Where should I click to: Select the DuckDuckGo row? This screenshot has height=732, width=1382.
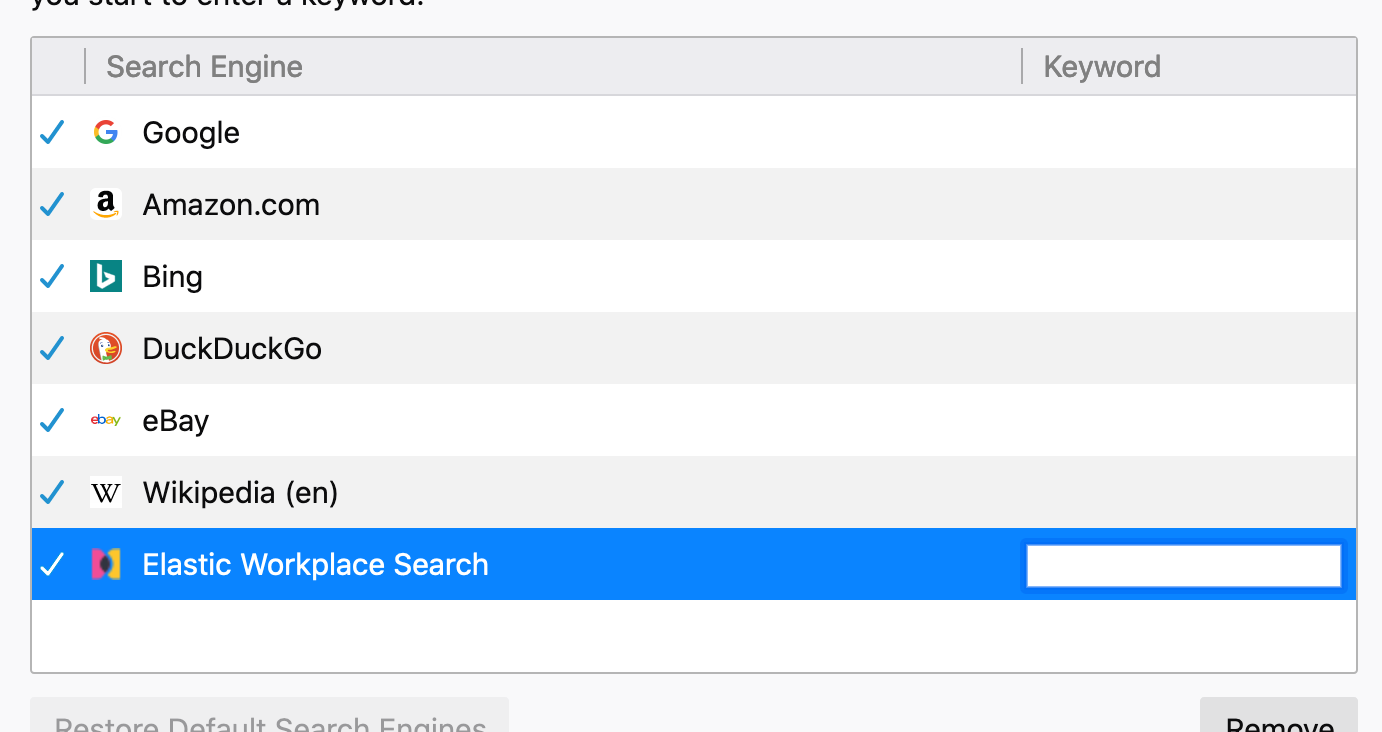600,347
